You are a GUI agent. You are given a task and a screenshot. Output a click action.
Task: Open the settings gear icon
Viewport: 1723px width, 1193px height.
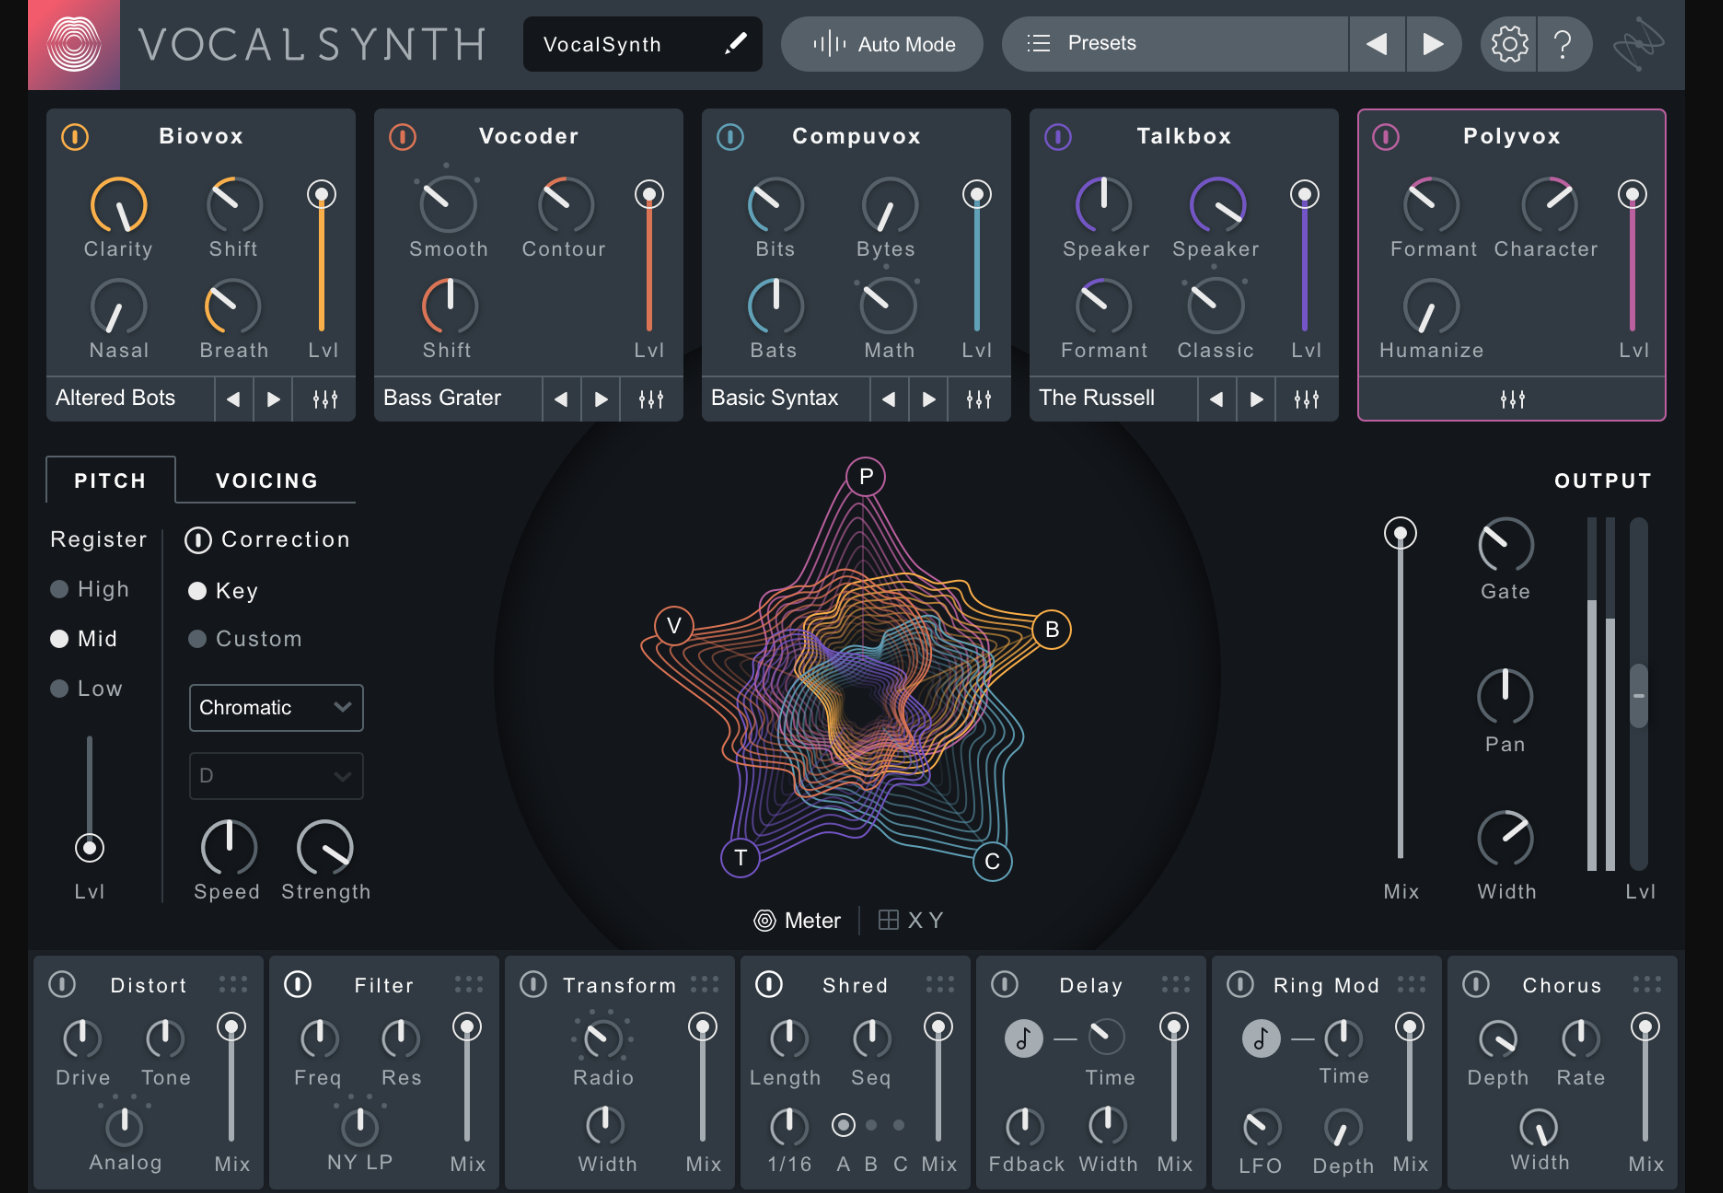pos(1509,44)
